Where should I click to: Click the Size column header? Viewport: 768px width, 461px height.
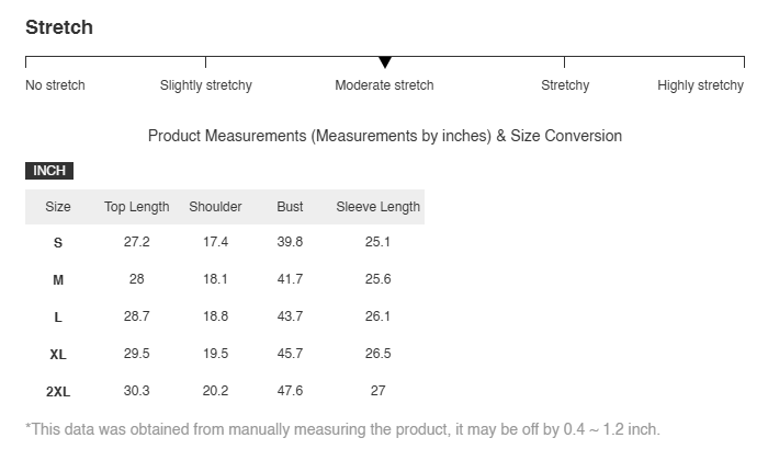pyautogui.click(x=58, y=207)
